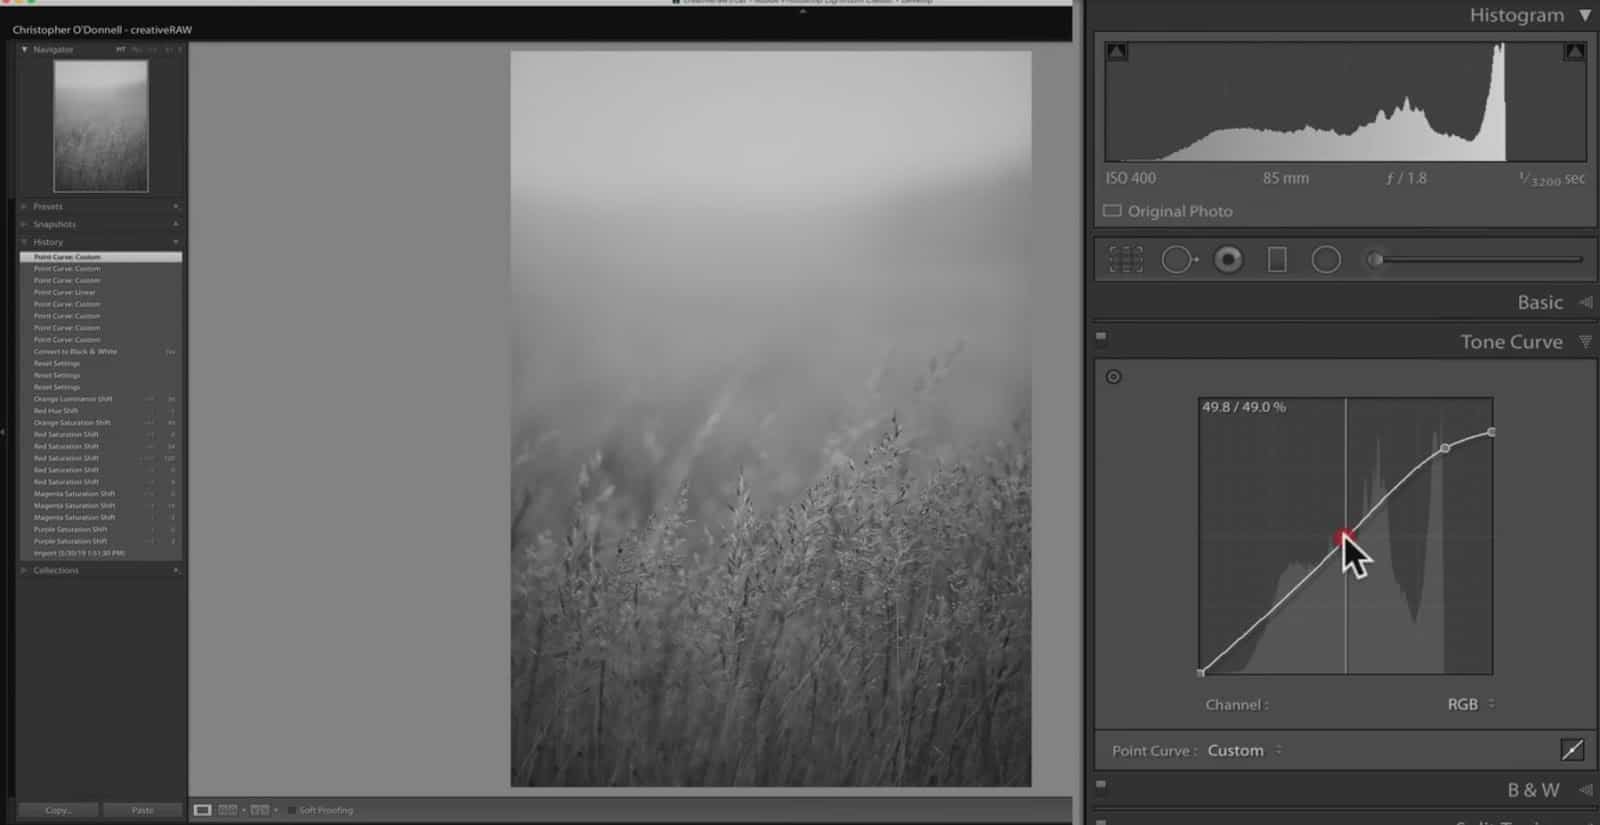Viewport: 1600px width, 825px height.
Task: Select the Spot Removal tool
Action: coord(1179,260)
